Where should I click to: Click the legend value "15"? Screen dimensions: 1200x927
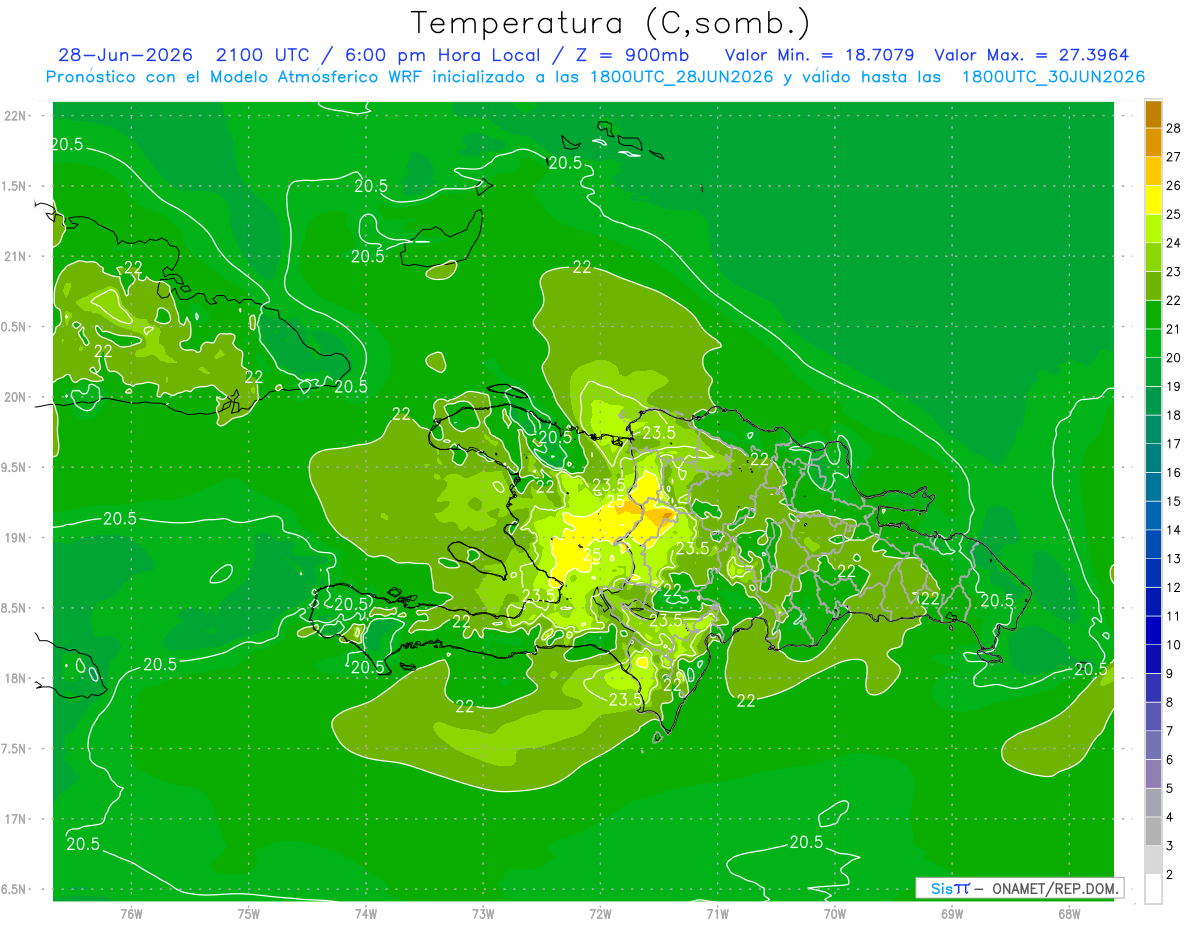(x=1174, y=501)
